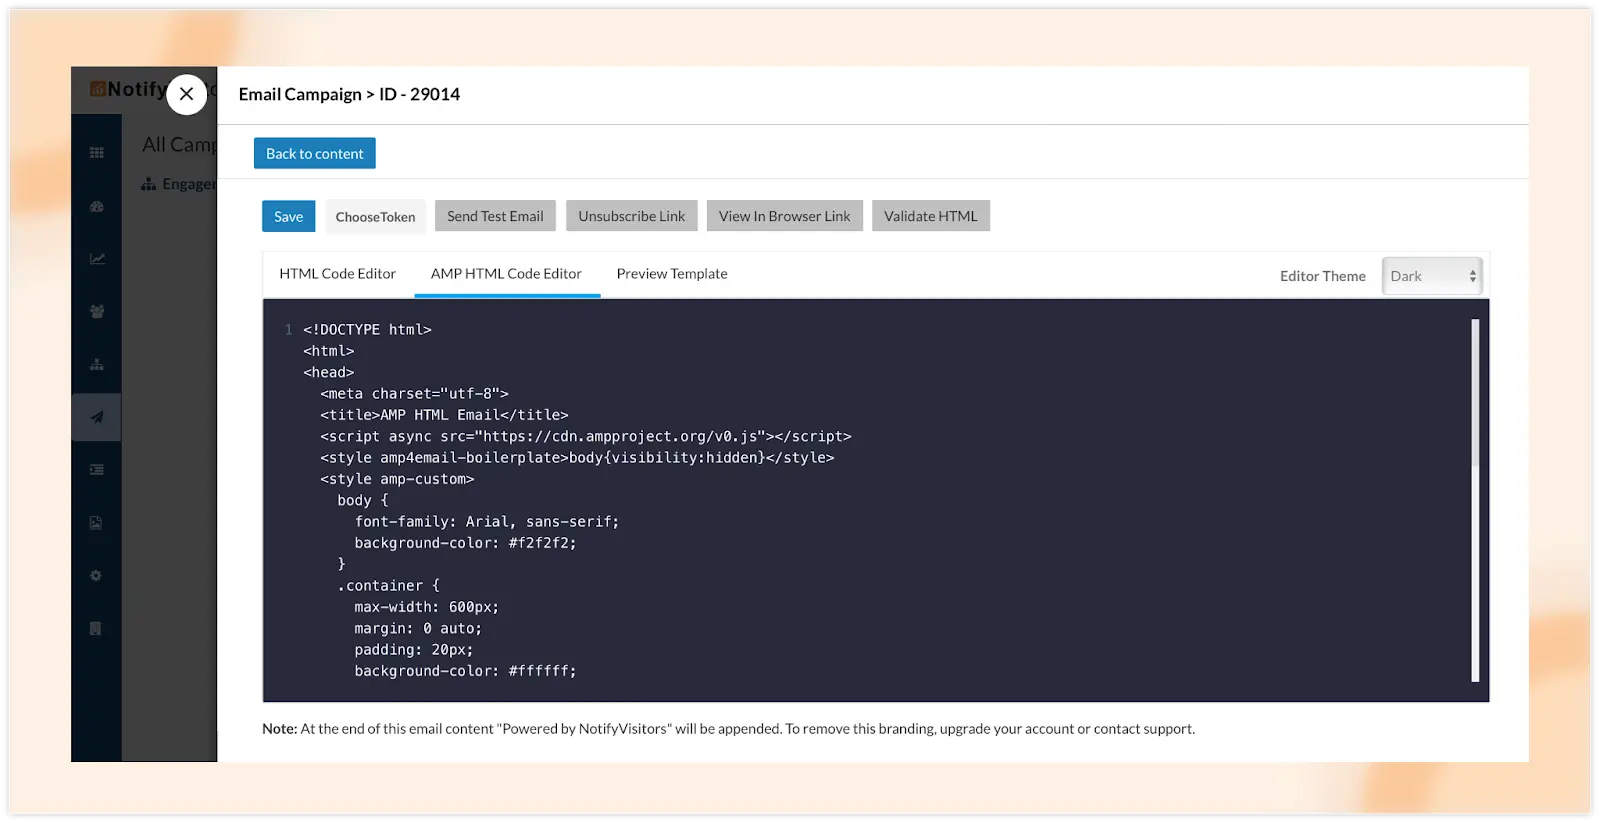The height and width of the screenshot is (823, 1600).
Task: Open the Editor Theme dropdown showing Dark
Action: [x=1432, y=276]
